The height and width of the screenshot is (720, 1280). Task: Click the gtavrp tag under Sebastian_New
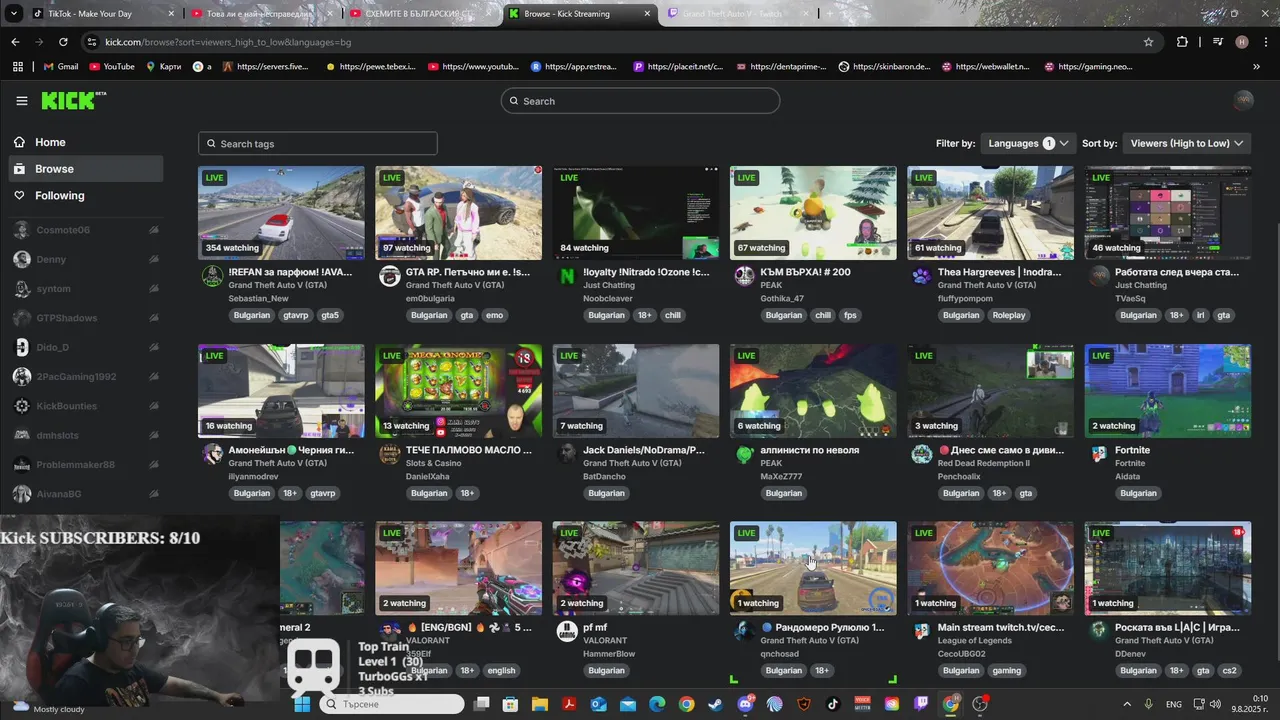[x=295, y=315]
